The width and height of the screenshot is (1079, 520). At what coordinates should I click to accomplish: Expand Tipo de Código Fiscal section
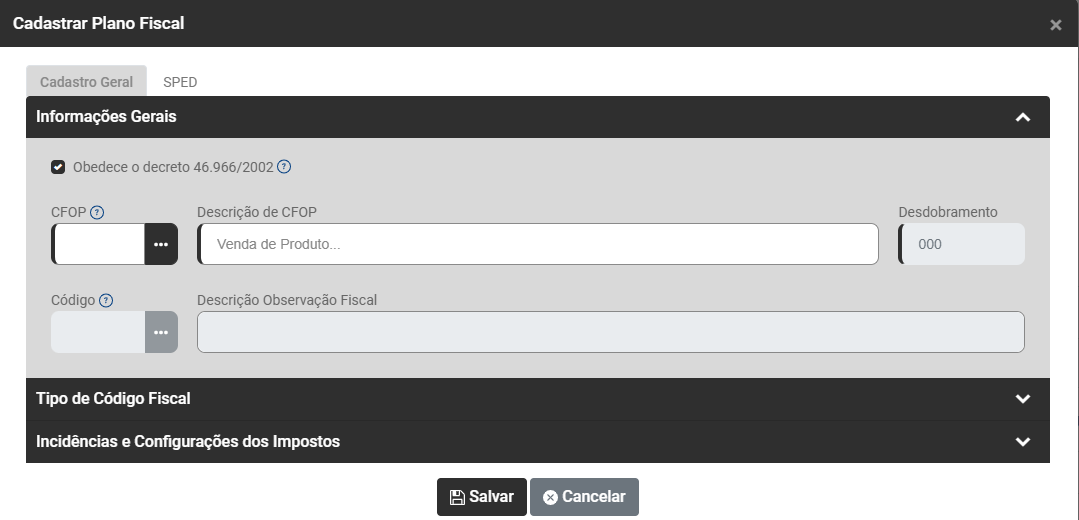(x=1022, y=399)
